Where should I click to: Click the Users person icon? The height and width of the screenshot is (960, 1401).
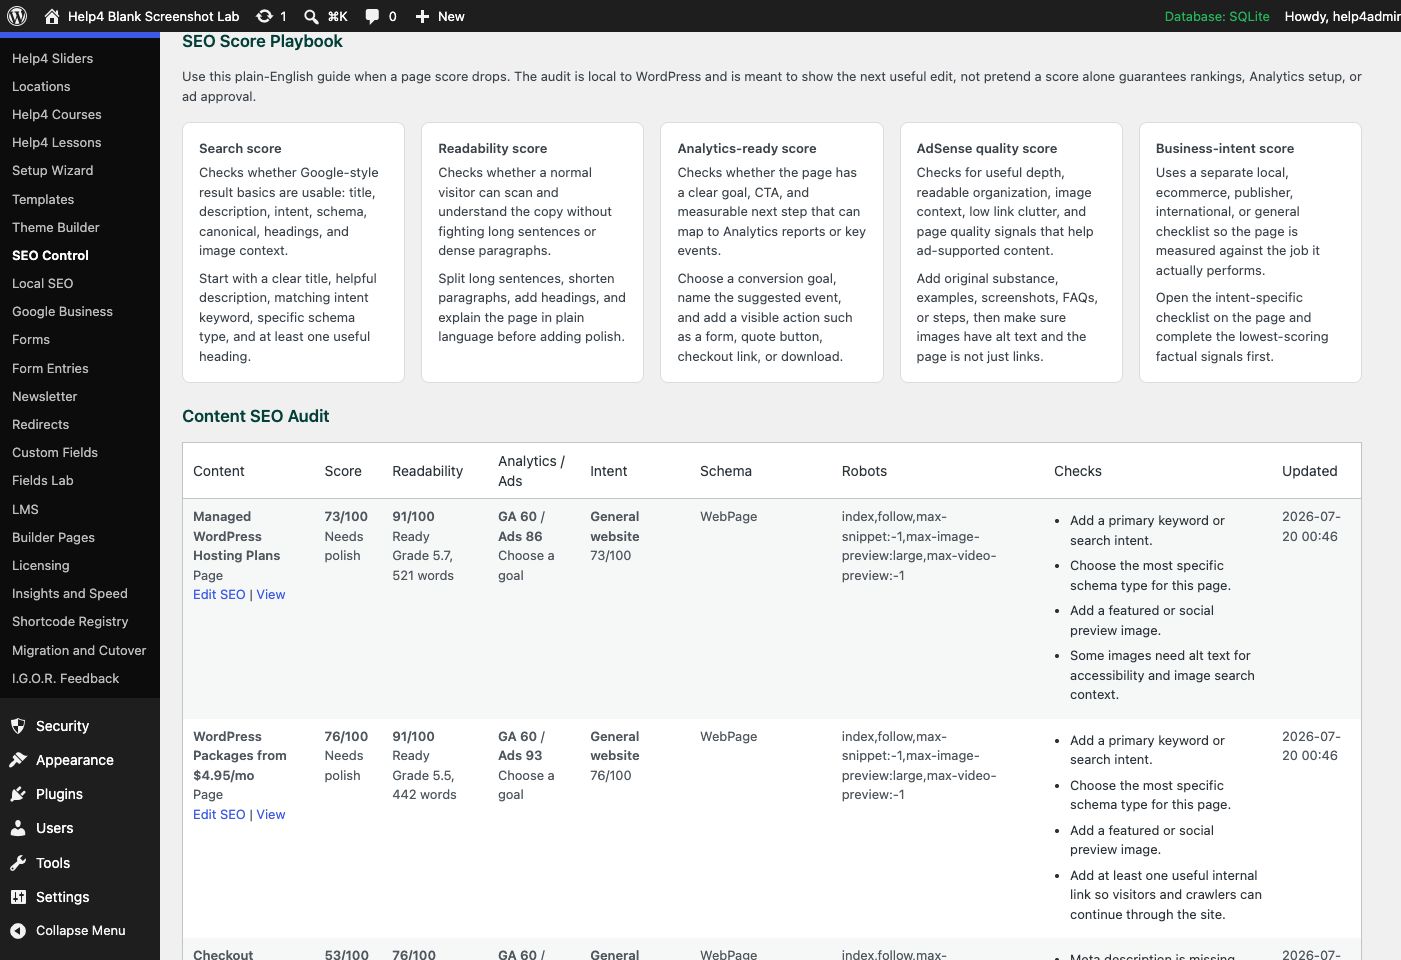18,828
